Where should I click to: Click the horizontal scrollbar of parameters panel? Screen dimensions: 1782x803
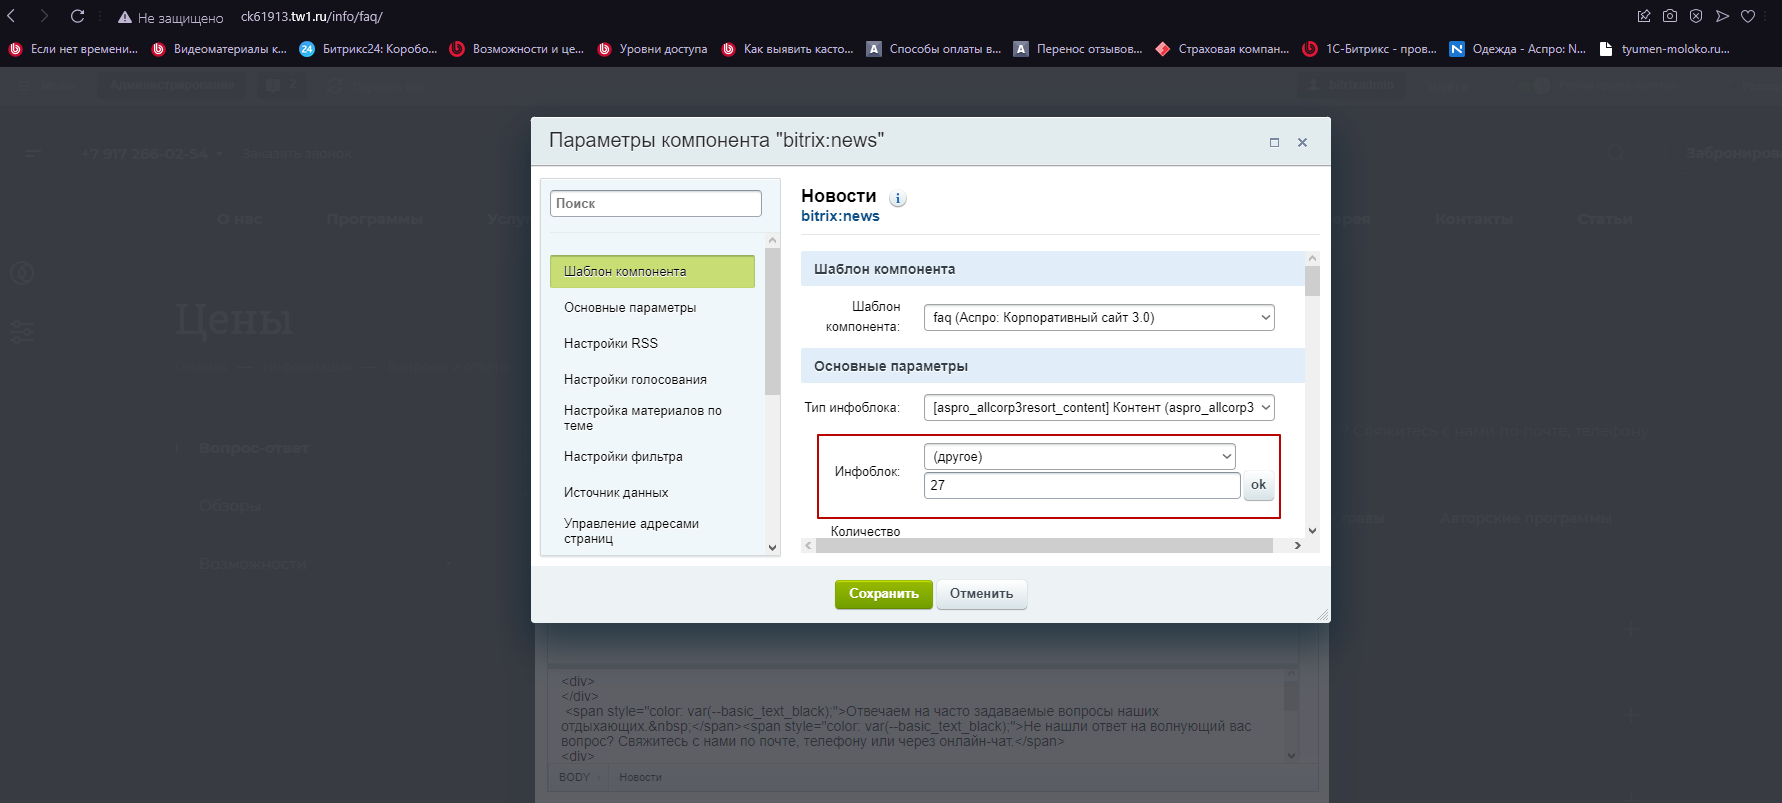point(1040,546)
